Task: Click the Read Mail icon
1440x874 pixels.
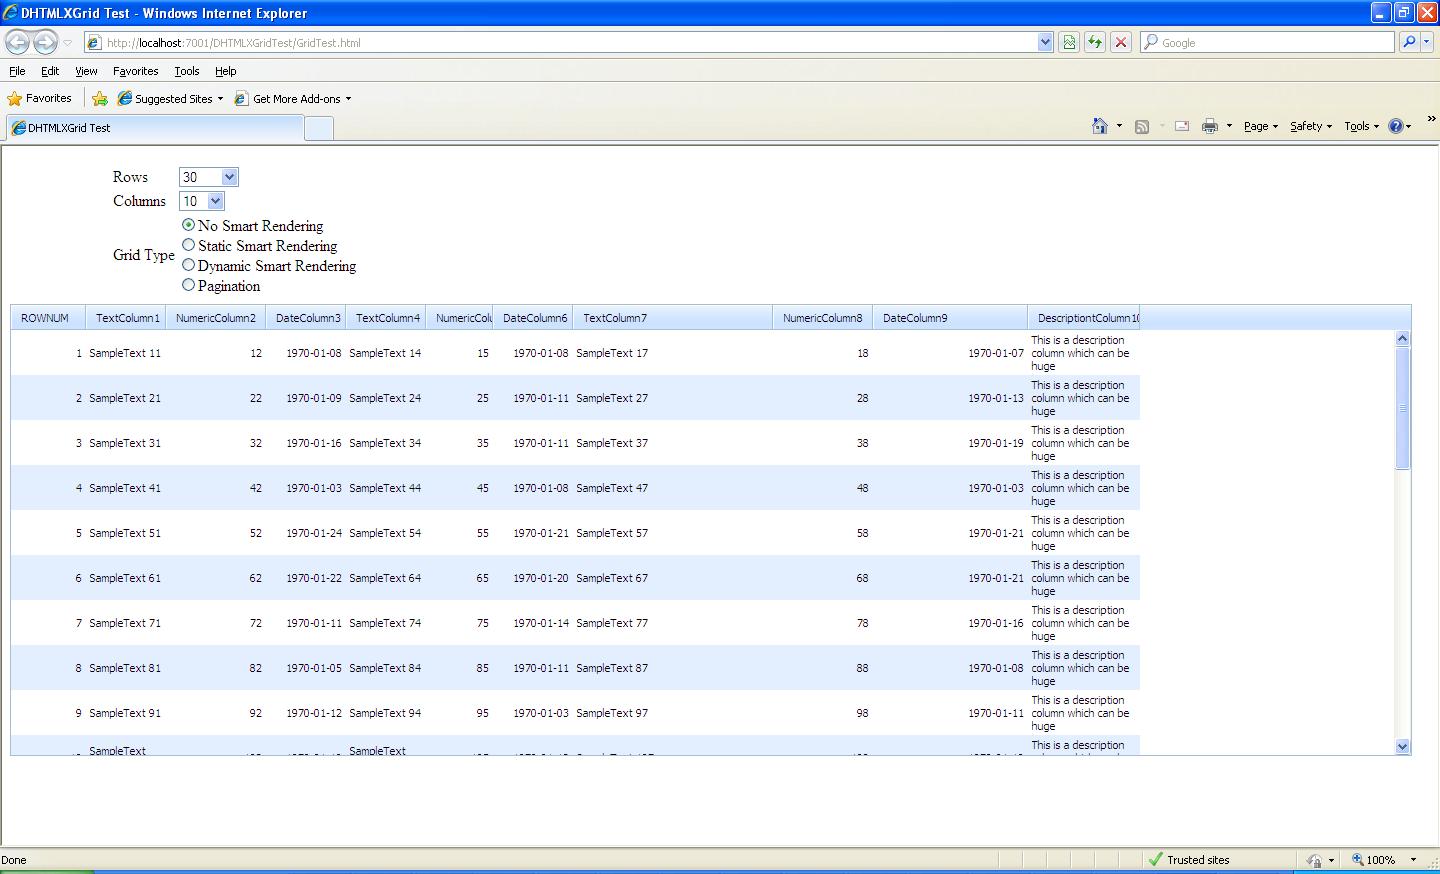Action: (x=1181, y=126)
